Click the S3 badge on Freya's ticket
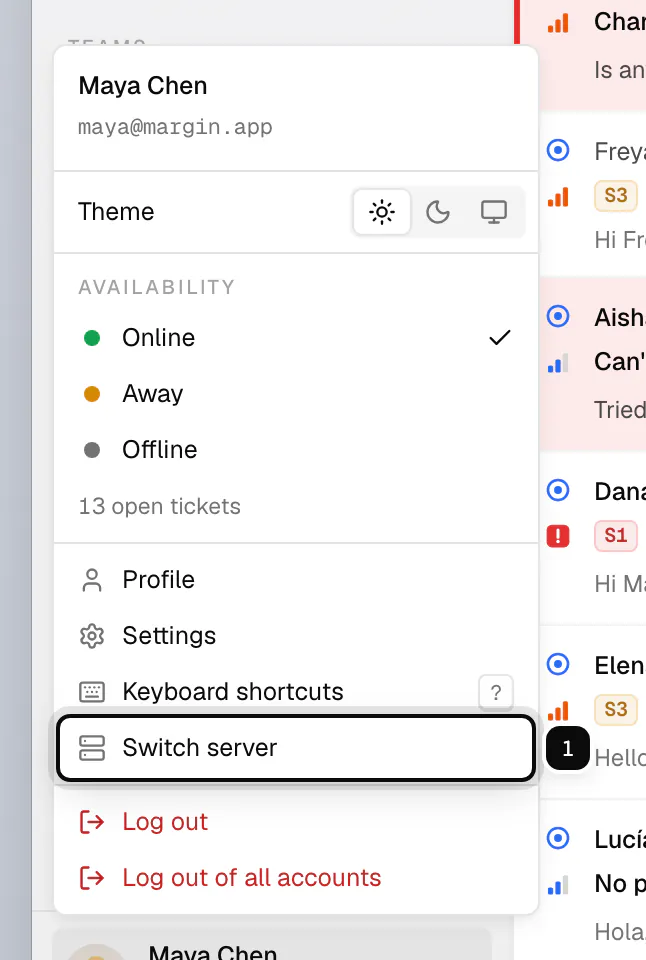This screenshot has width=646, height=960. [x=615, y=196]
